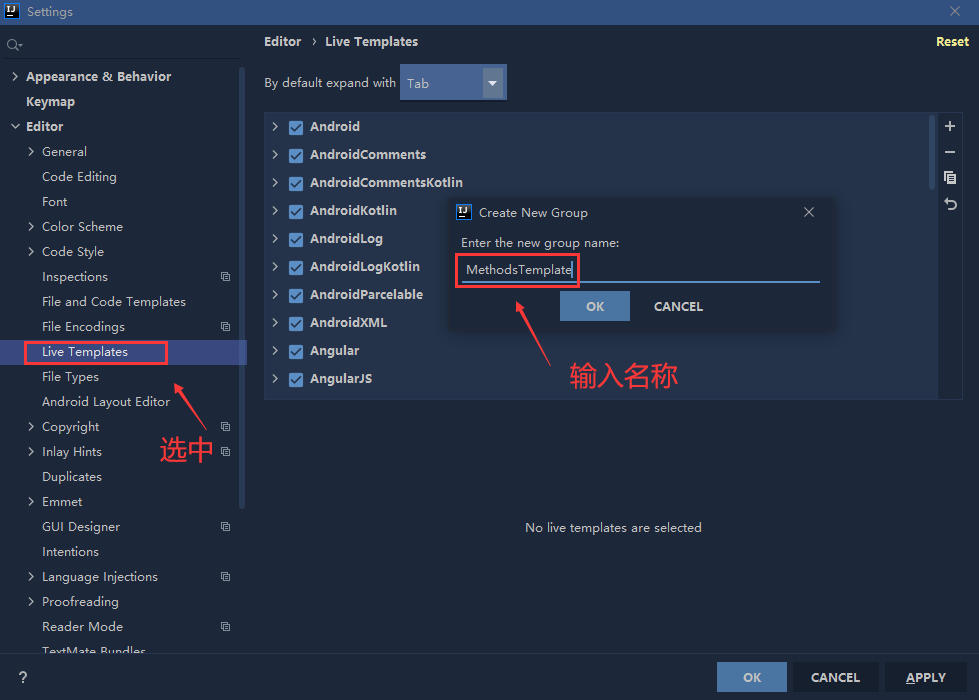Expand the AndroidComments template group
The width and height of the screenshot is (979, 700).
[x=275, y=154]
